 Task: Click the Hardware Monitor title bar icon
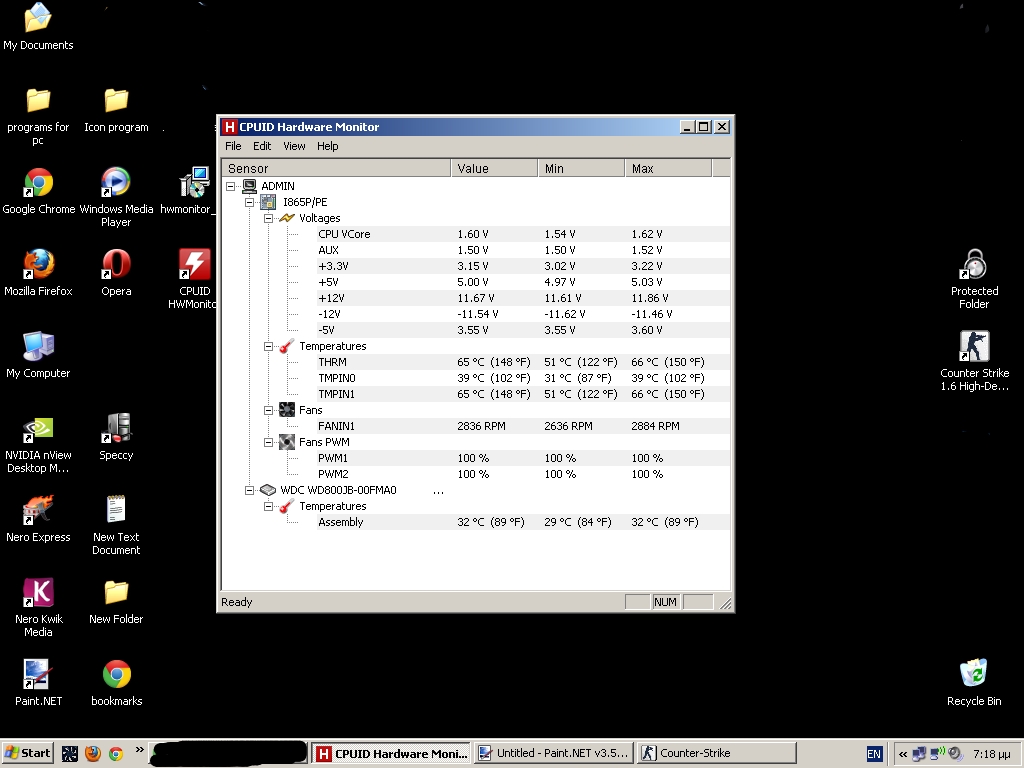point(229,127)
